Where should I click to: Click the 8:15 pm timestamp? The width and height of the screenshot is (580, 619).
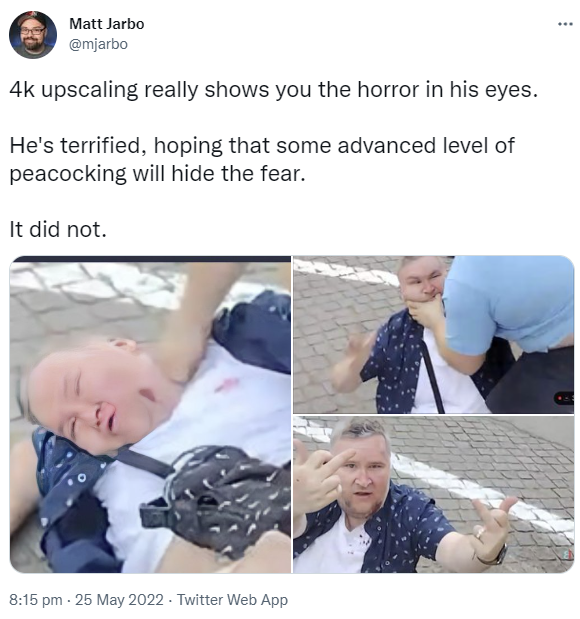tap(36, 600)
